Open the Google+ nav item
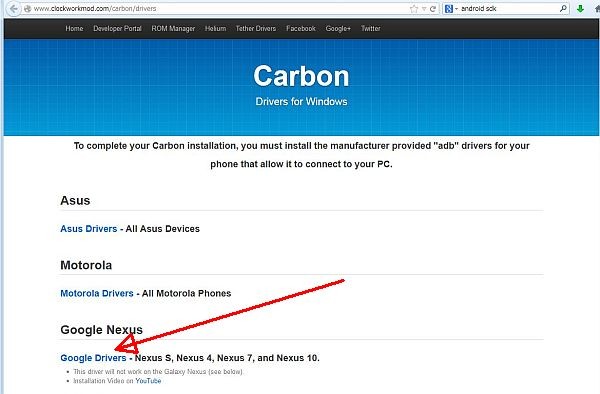This screenshot has width=600, height=394. [338, 28]
